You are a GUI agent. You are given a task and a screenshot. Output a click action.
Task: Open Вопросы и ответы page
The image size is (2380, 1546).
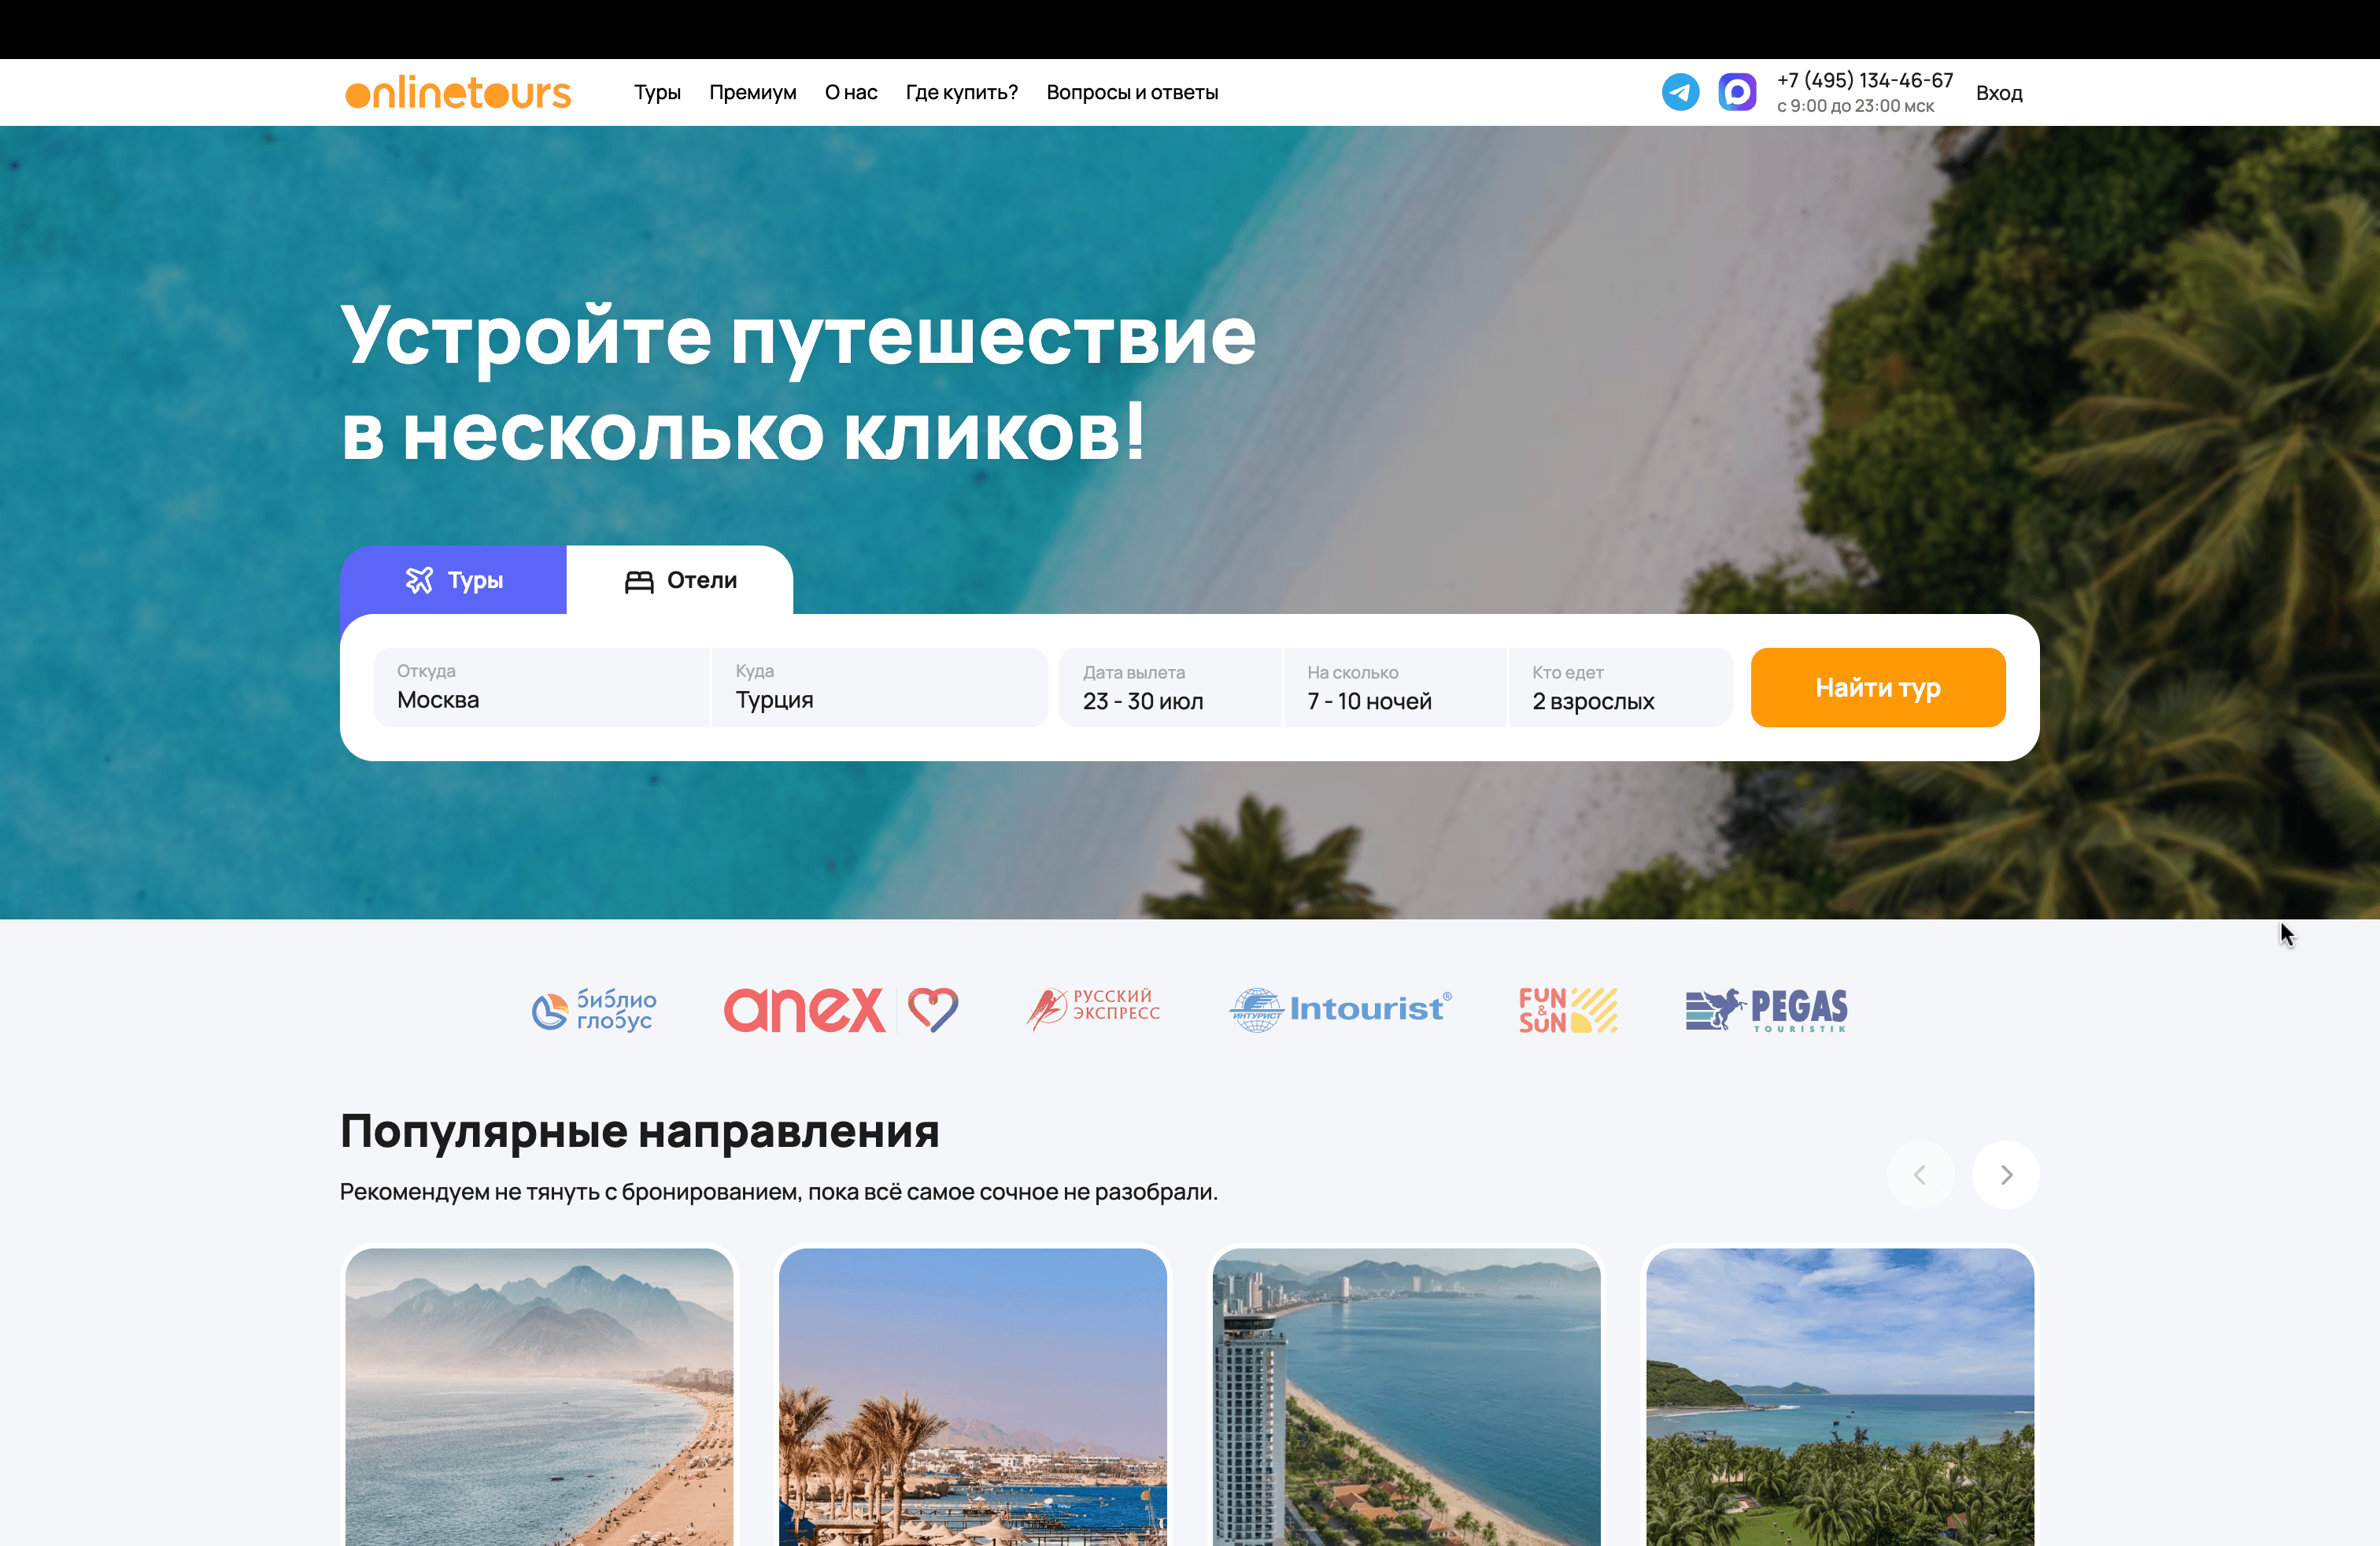[1132, 92]
